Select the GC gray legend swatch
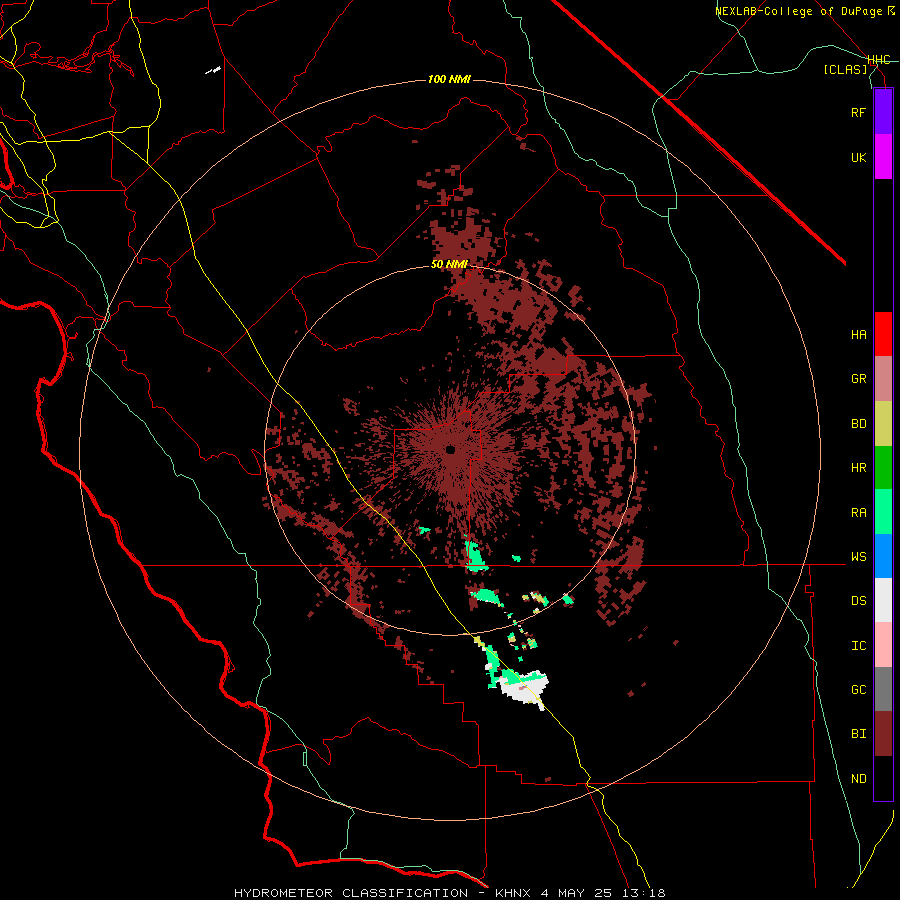This screenshot has height=900, width=900. click(883, 689)
